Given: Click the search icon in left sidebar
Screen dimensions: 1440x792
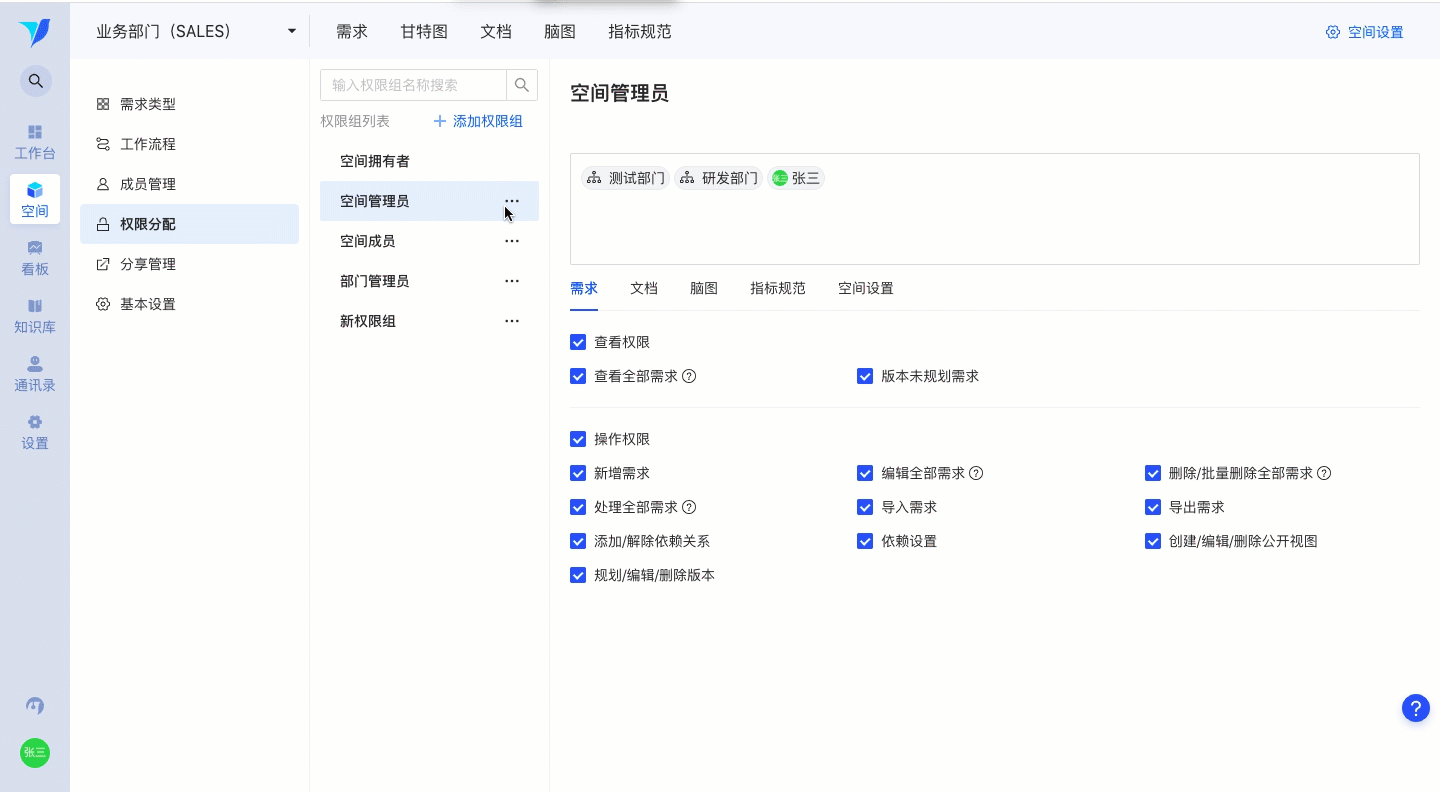Looking at the screenshot, I should 35,81.
